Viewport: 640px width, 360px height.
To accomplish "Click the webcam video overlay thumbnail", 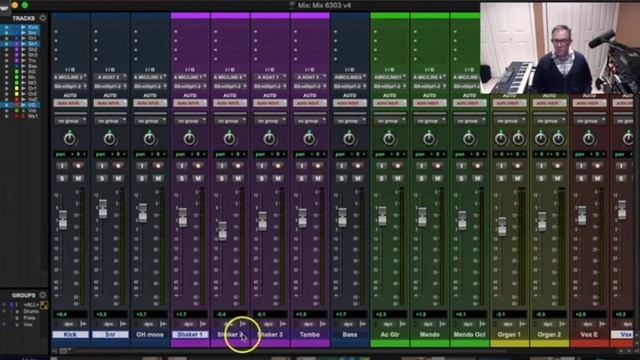I will (560, 48).
